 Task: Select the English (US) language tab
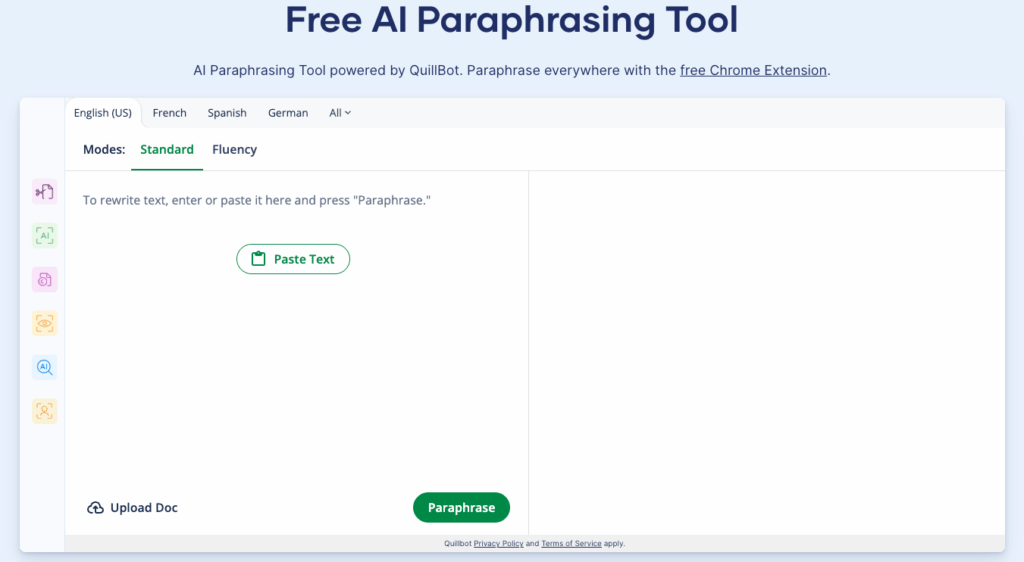point(103,113)
